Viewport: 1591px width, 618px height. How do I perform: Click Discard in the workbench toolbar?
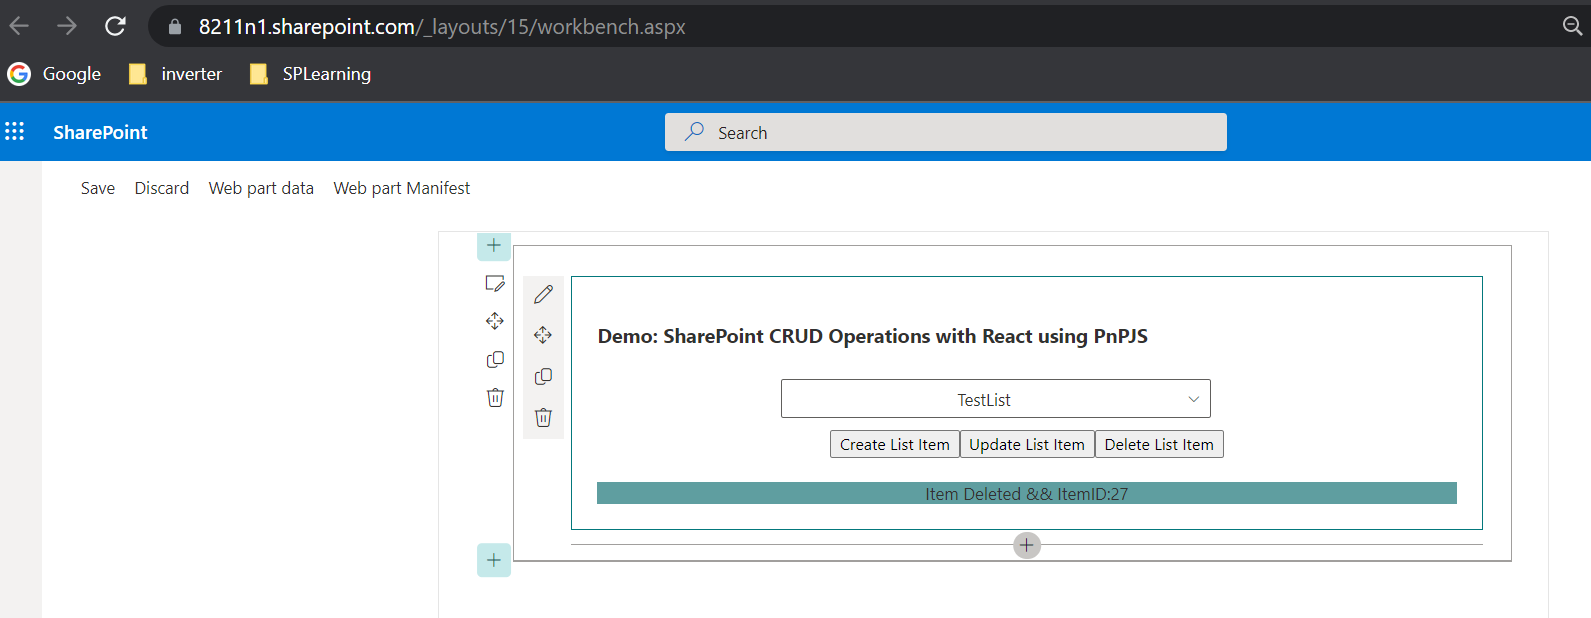click(162, 188)
